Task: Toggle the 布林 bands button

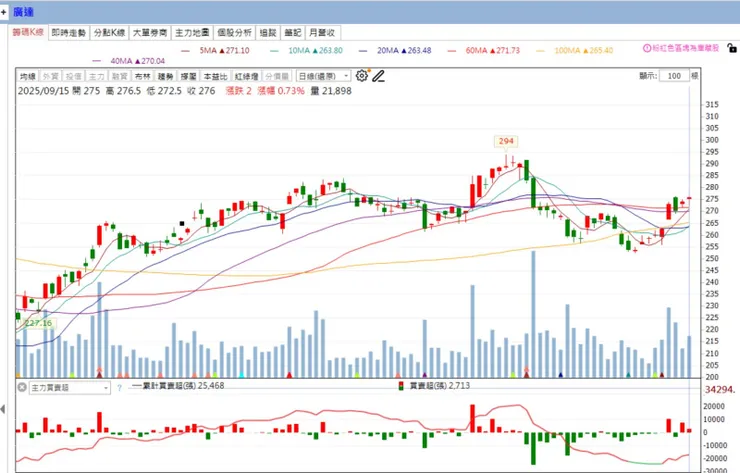Action: click(143, 76)
